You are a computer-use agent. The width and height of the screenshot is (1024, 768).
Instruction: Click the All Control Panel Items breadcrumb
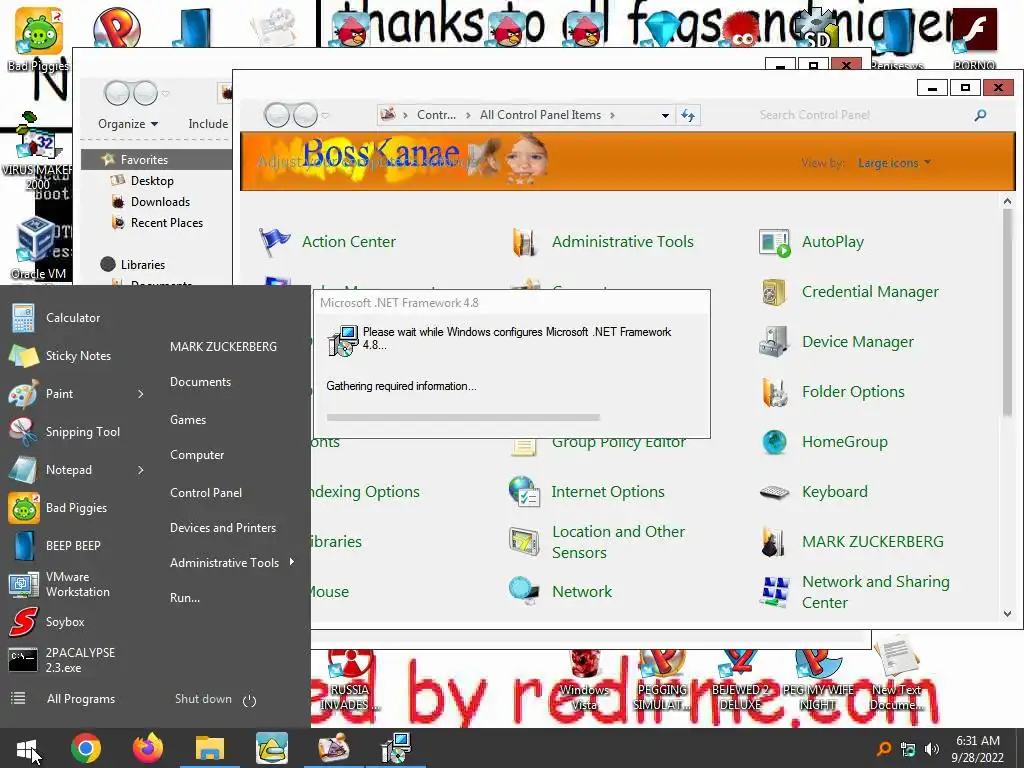click(540, 115)
